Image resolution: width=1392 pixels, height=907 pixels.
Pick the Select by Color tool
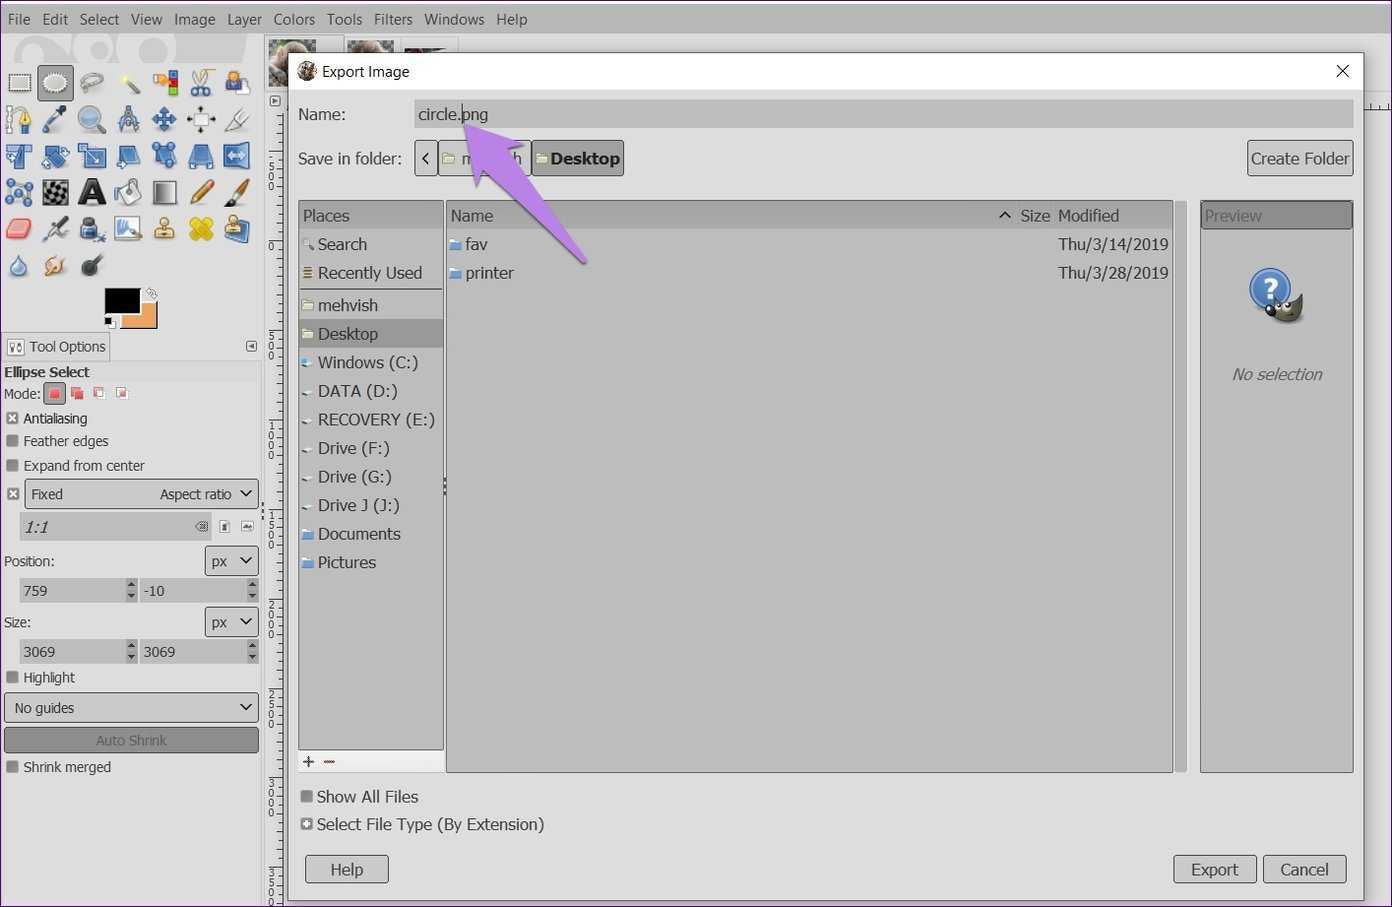pos(165,83)
